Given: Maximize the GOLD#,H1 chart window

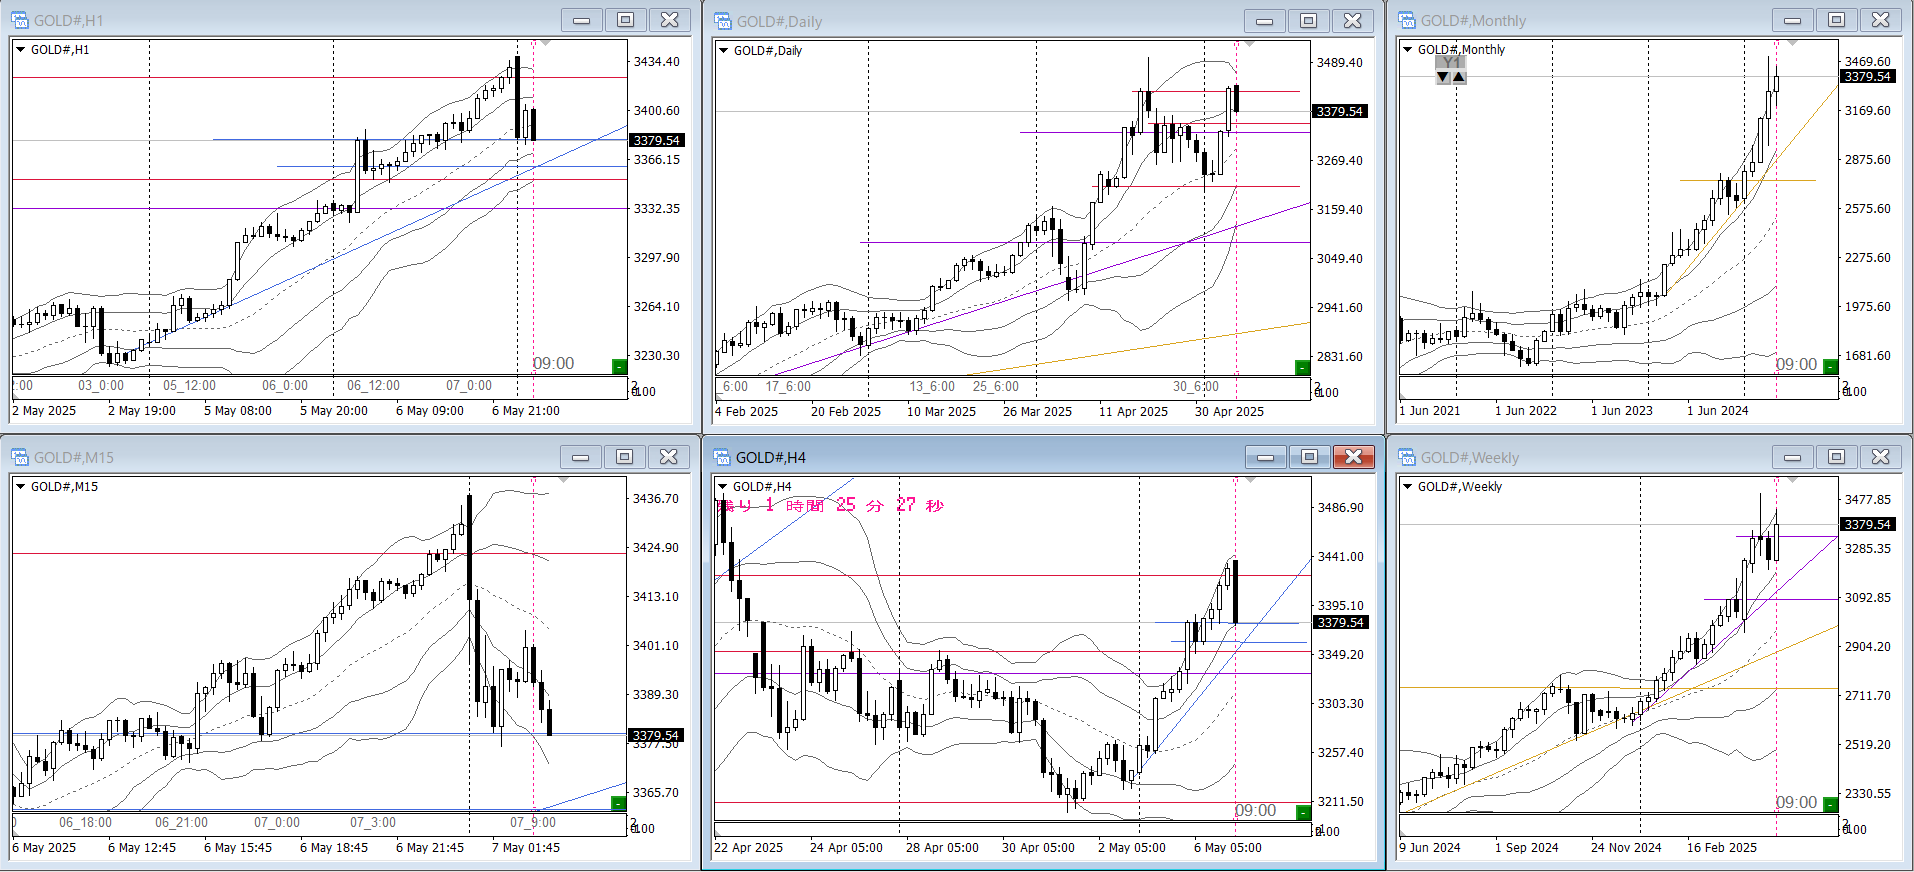Looking at the screenshot, I should pos(626,20).
